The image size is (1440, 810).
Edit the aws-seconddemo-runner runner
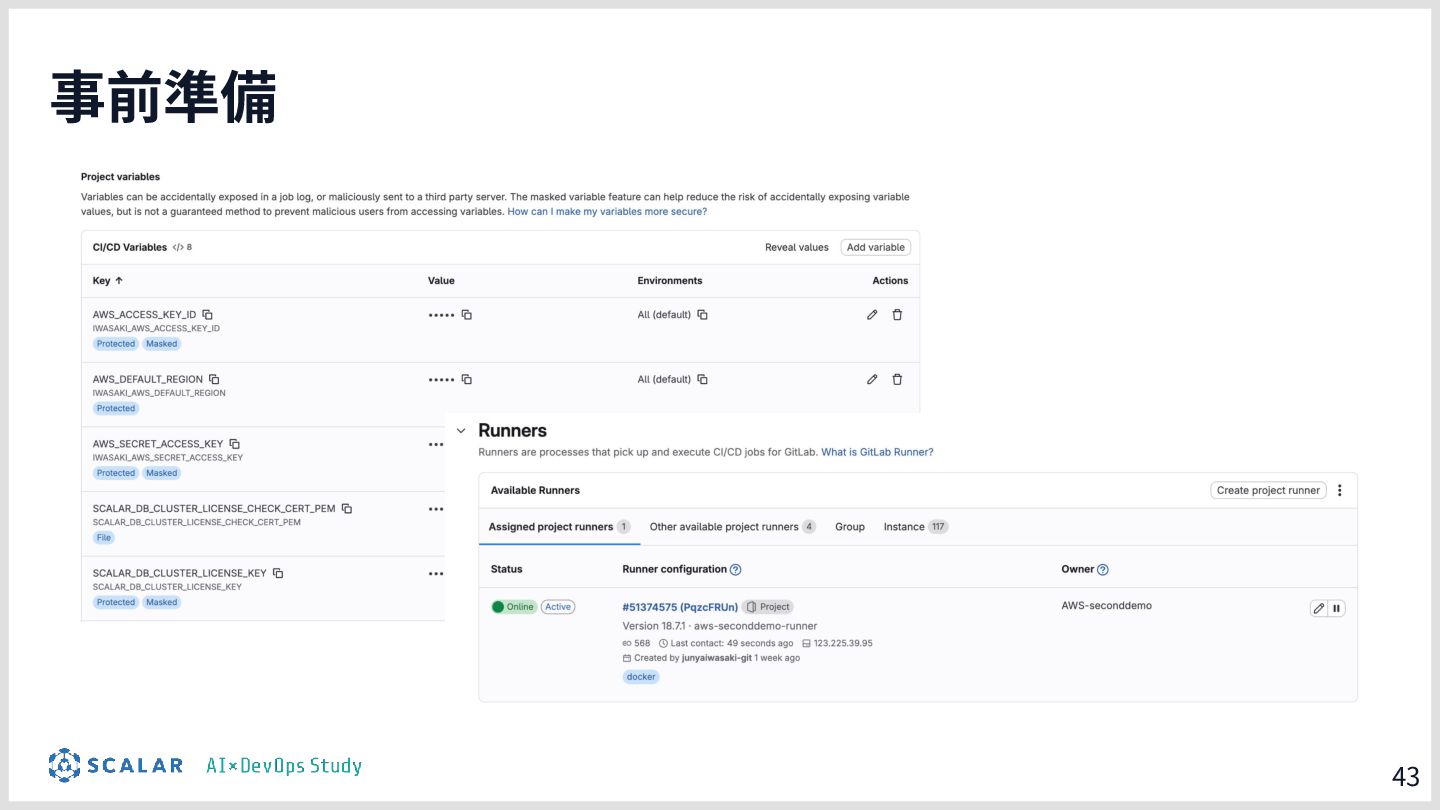coord(1319,608)
